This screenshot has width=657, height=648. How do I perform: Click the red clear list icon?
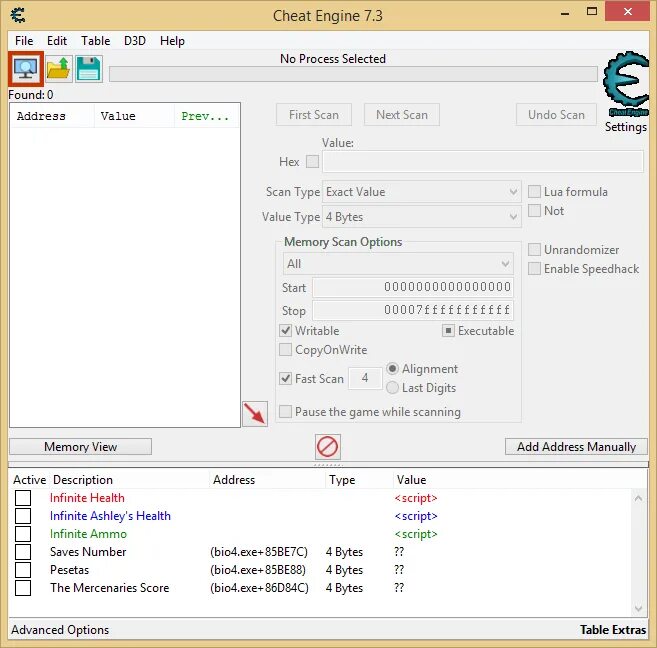pos(328,447)
